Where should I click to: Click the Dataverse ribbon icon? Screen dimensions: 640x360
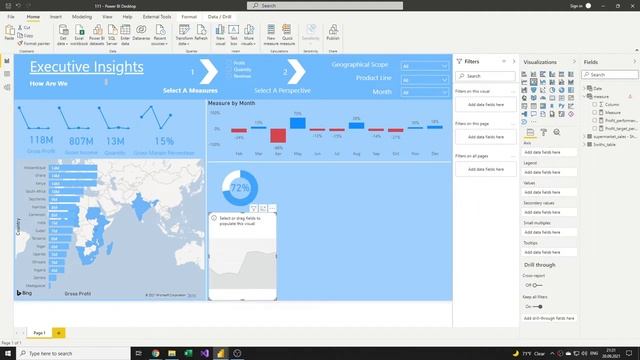141,33
